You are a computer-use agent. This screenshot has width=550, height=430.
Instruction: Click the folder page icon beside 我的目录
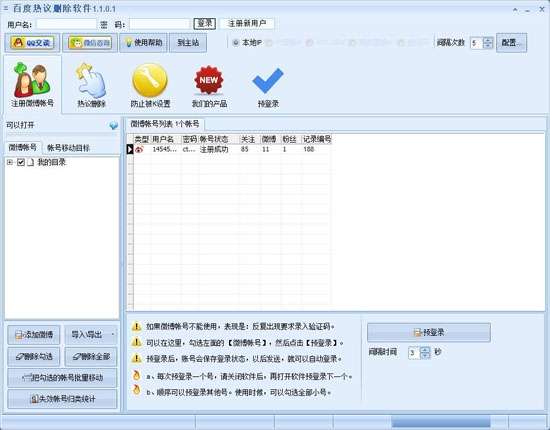[31, 162]
